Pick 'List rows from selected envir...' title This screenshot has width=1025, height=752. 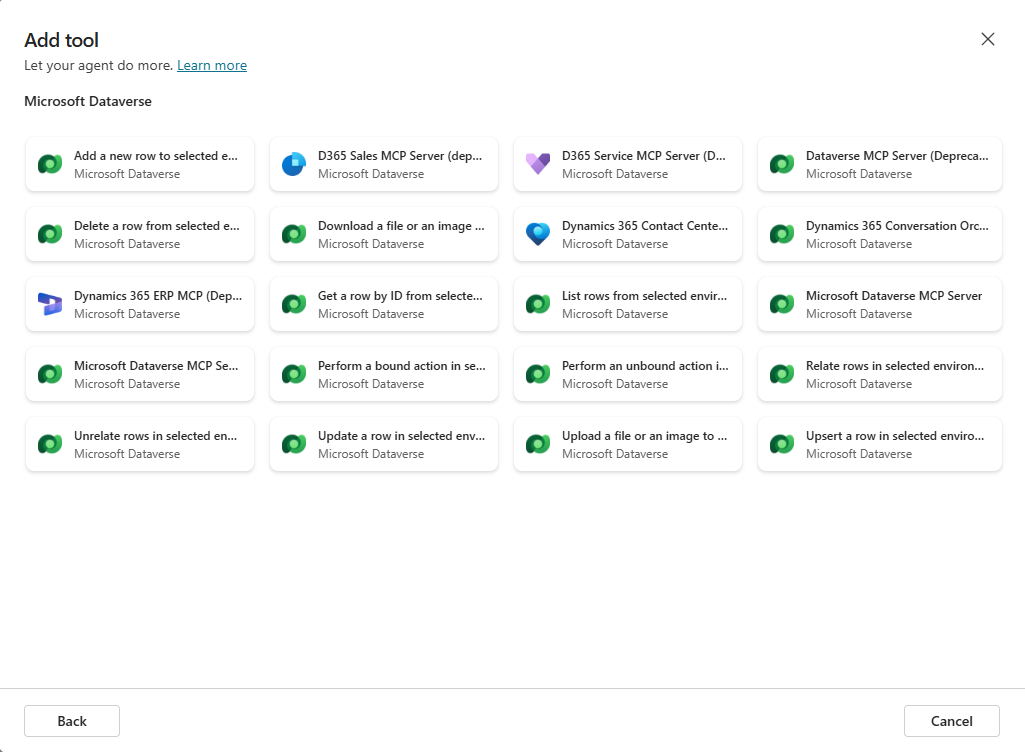(644, 296)
